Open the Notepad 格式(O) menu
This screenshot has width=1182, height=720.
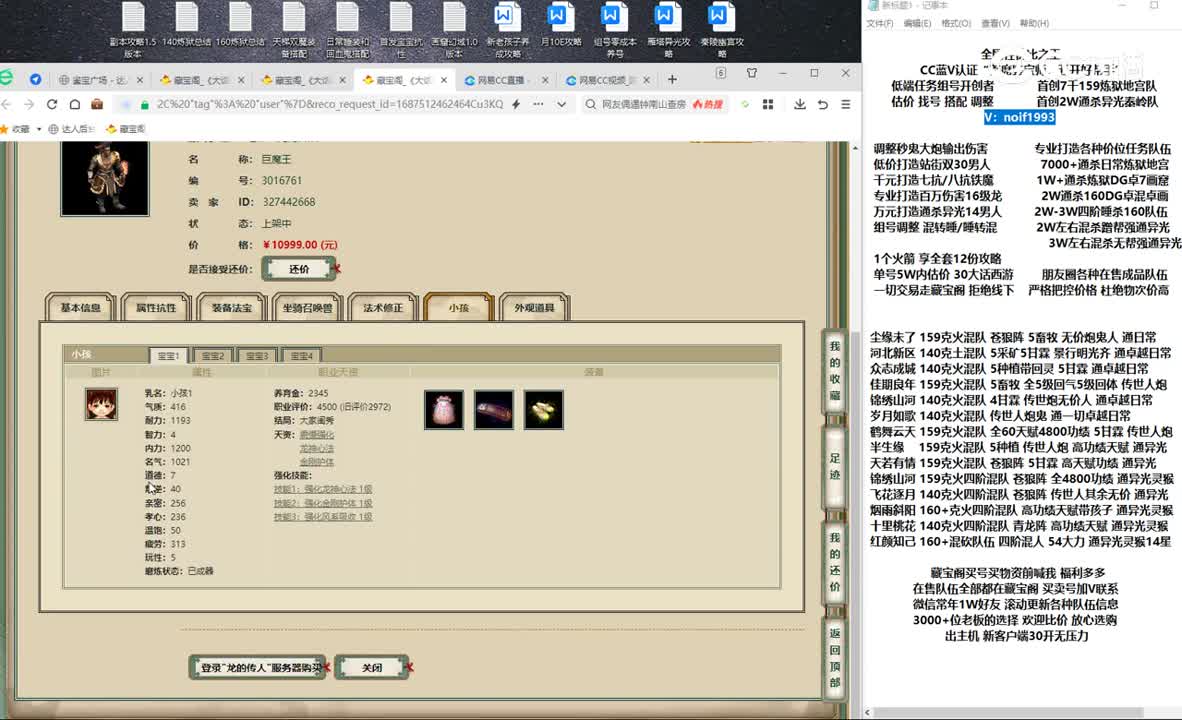[956, 23]
